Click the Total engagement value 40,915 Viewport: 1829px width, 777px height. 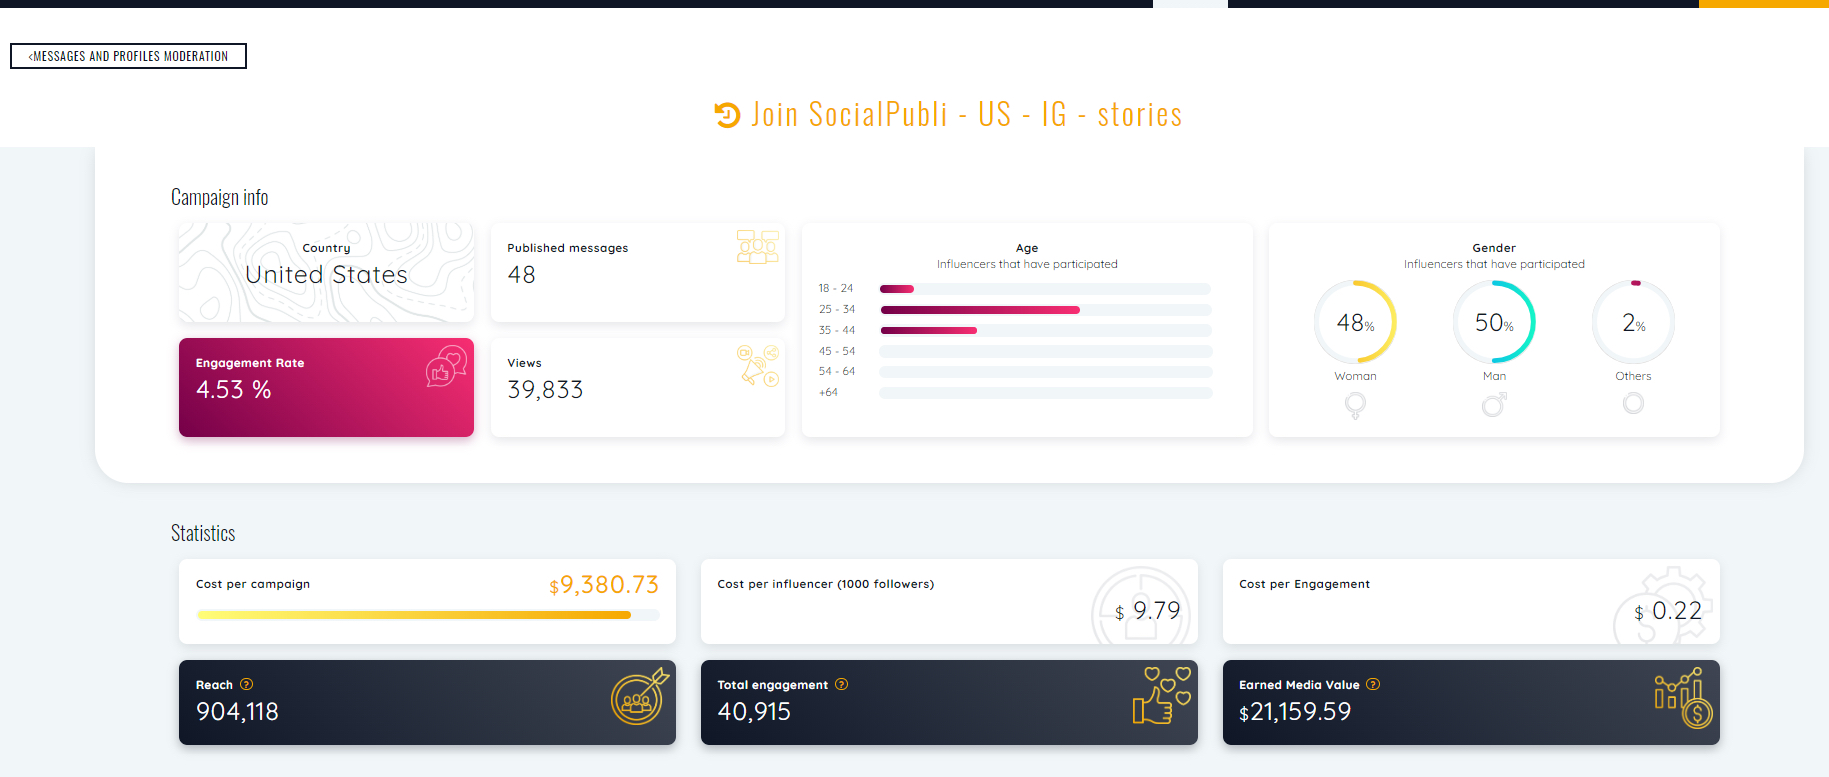754,712
